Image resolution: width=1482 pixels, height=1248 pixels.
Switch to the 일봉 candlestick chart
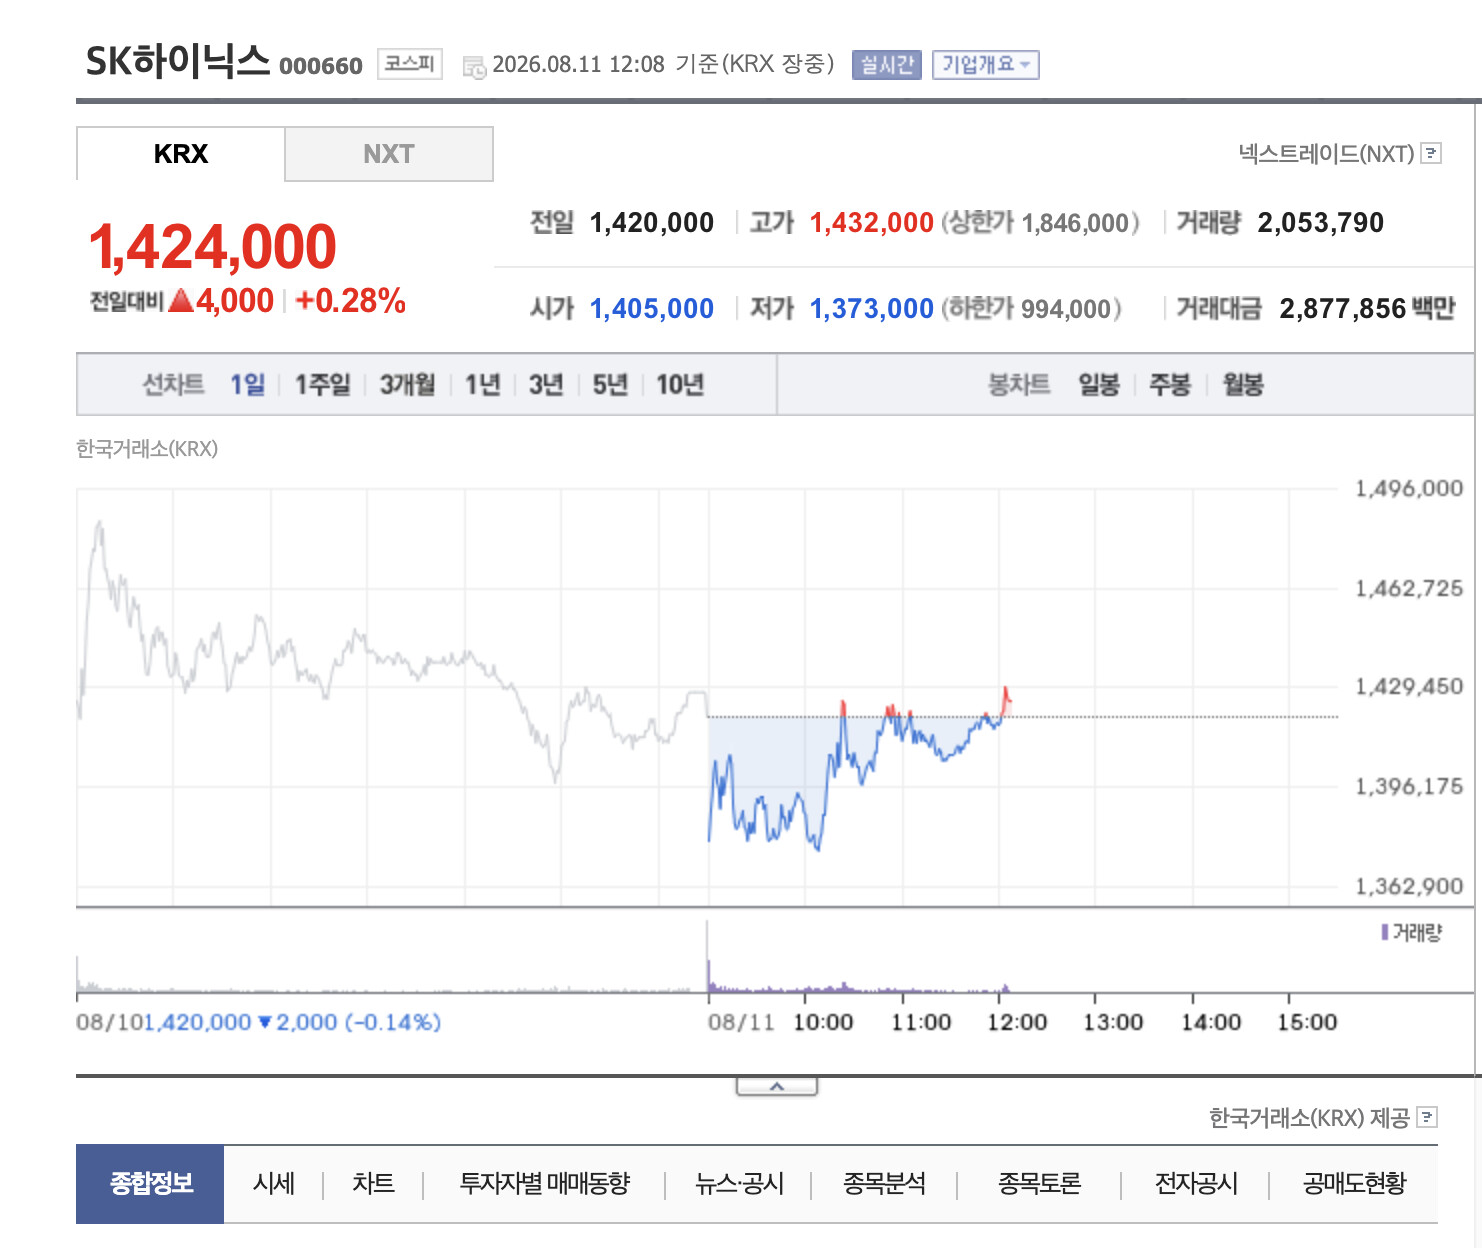[1099, 384]
